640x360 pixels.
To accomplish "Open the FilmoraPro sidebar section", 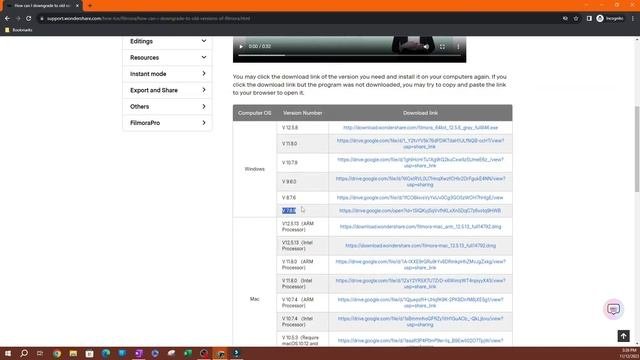I will point(167,123).
